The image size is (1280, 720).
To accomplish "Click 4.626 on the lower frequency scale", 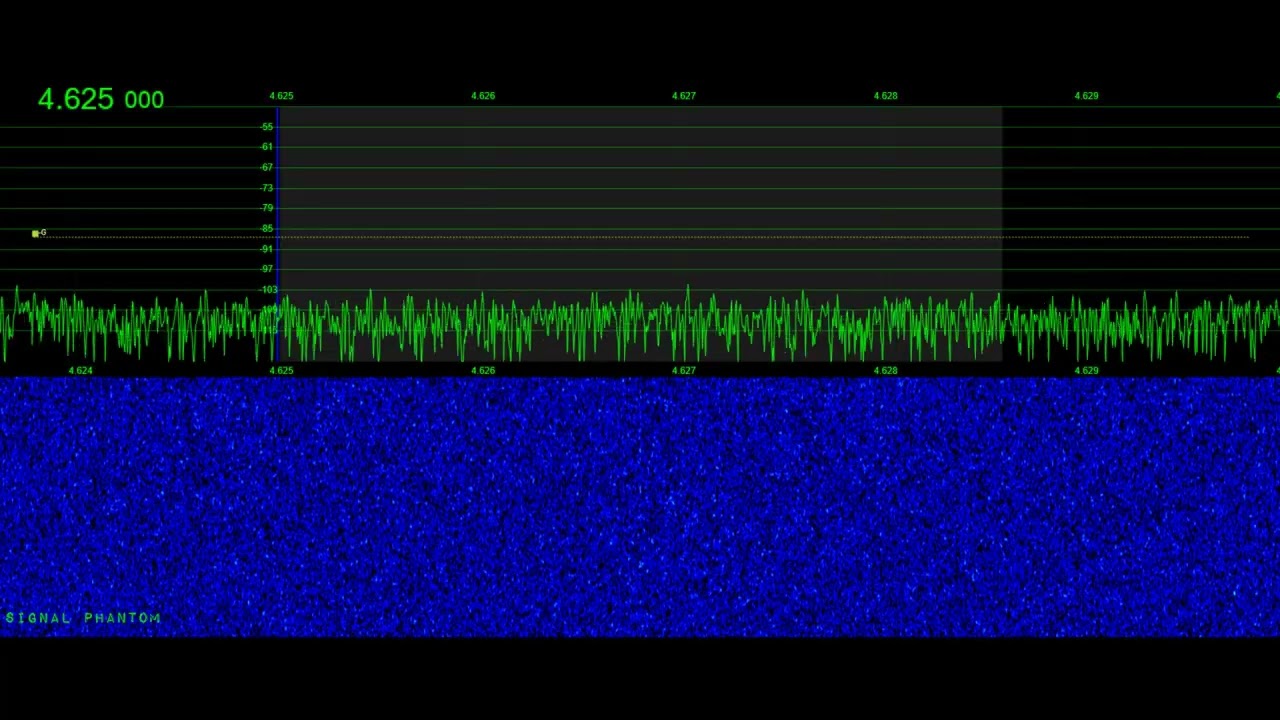I will (483, 370).
